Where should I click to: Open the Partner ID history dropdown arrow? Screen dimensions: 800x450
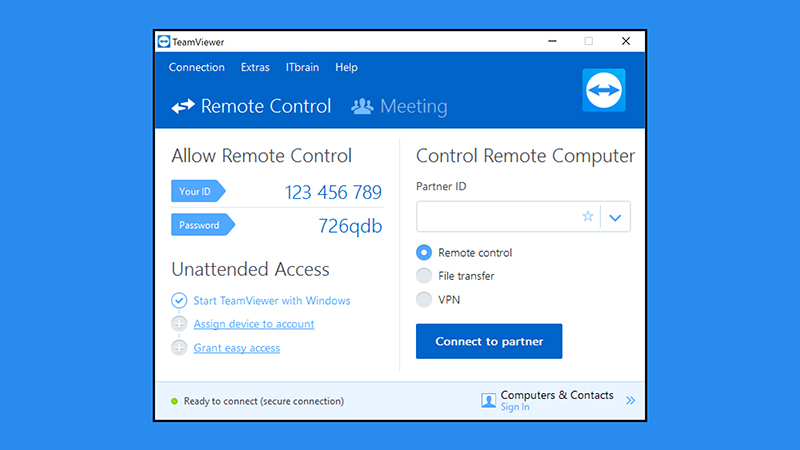click(x=615, y=217)
